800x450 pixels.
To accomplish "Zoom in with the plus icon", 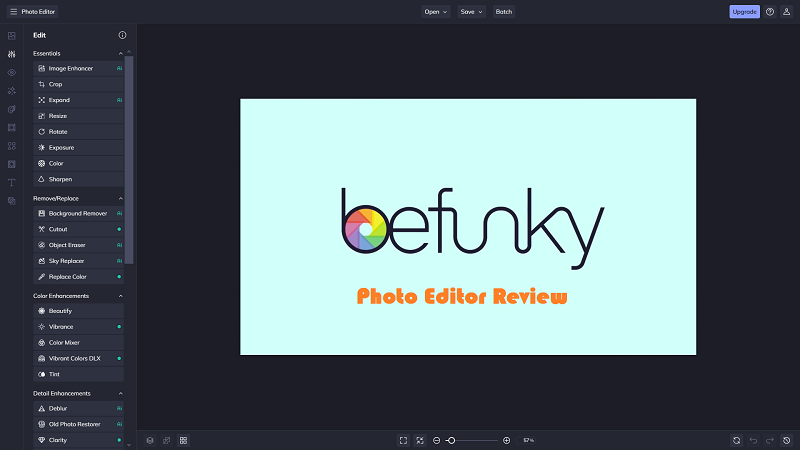I will click(507, 440).
